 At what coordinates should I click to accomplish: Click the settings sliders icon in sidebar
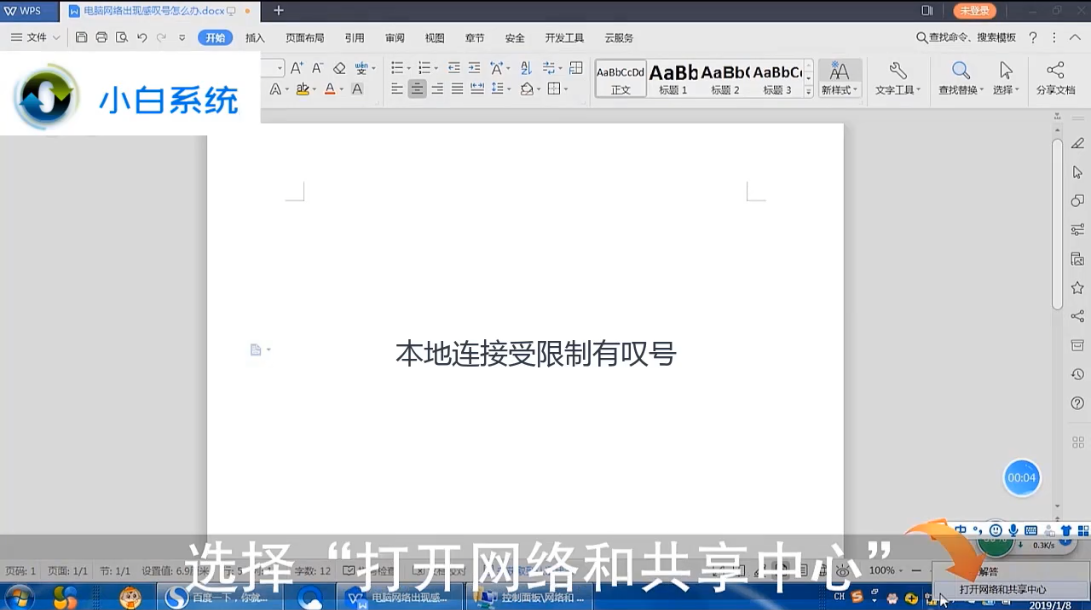pyautogui.click(x=1077, y=230)
